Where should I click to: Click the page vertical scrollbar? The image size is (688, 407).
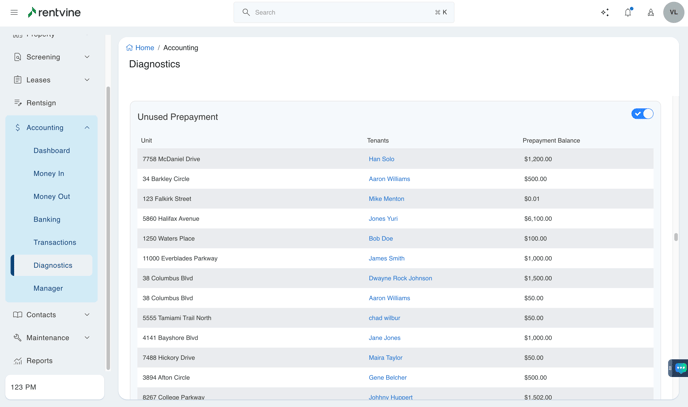[676, 237]
